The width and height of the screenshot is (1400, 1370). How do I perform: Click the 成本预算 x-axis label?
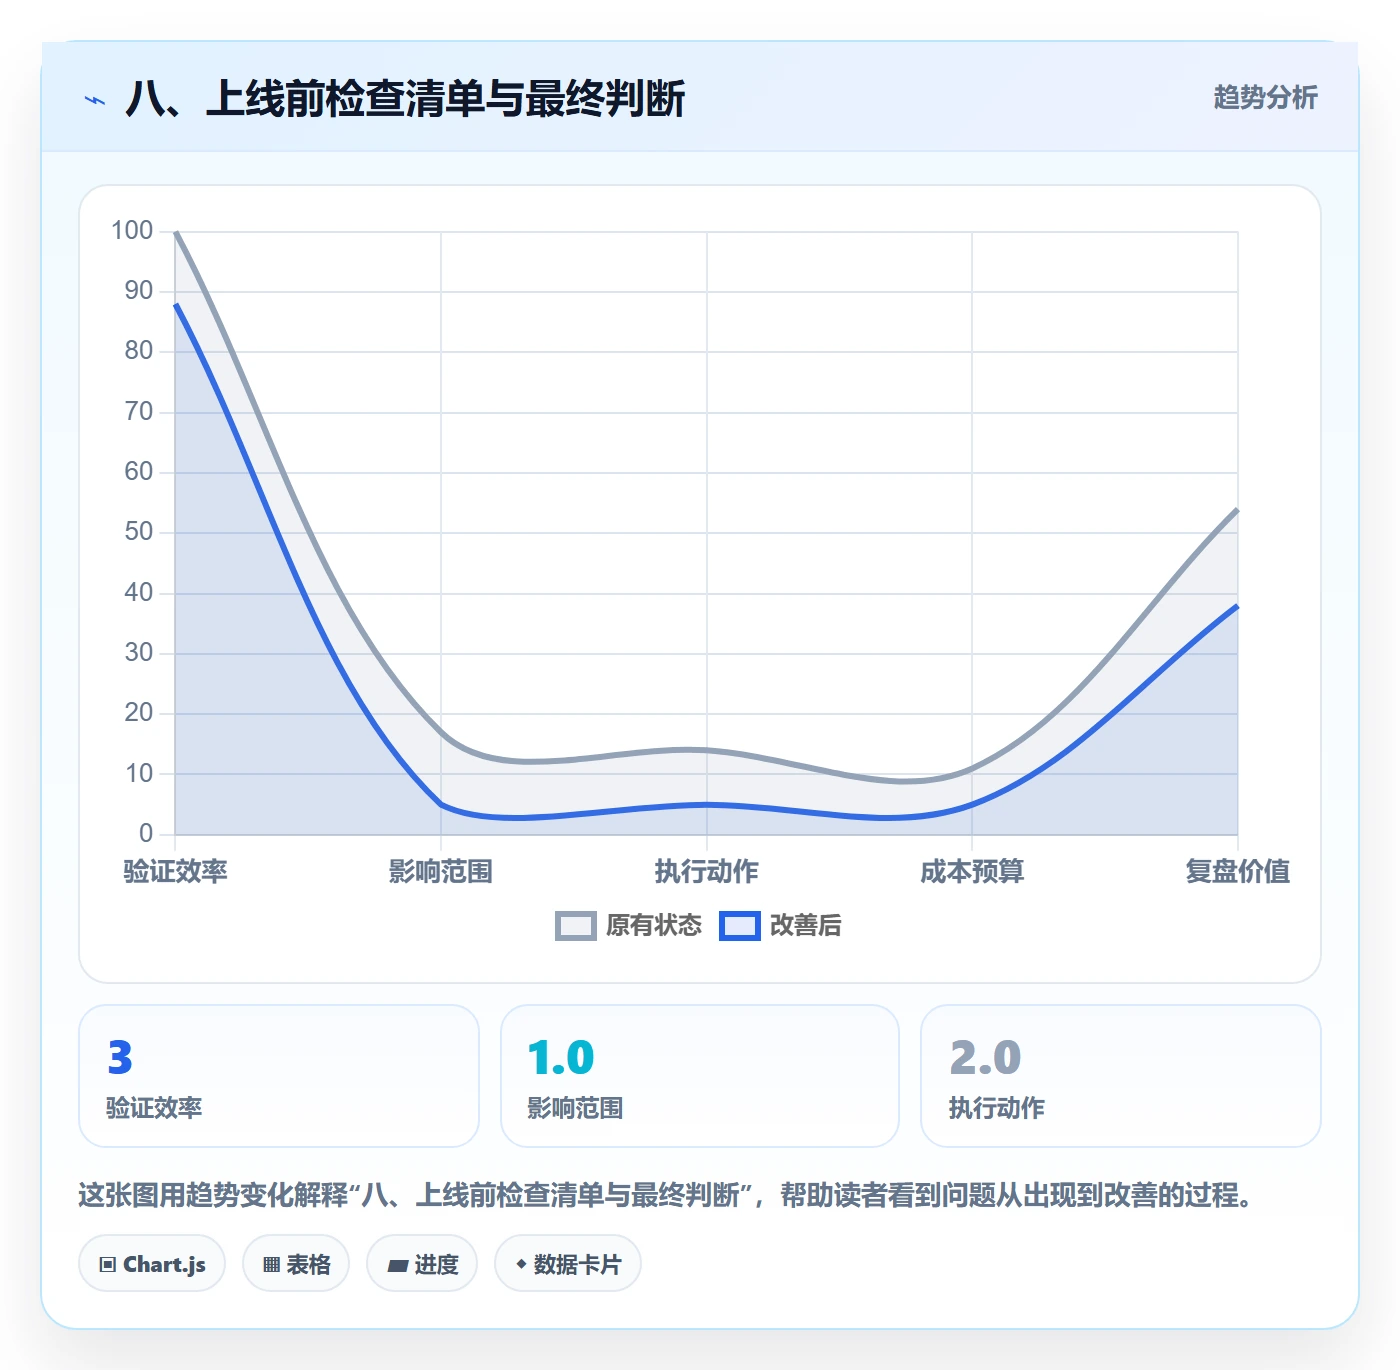(x=972, y=872)
